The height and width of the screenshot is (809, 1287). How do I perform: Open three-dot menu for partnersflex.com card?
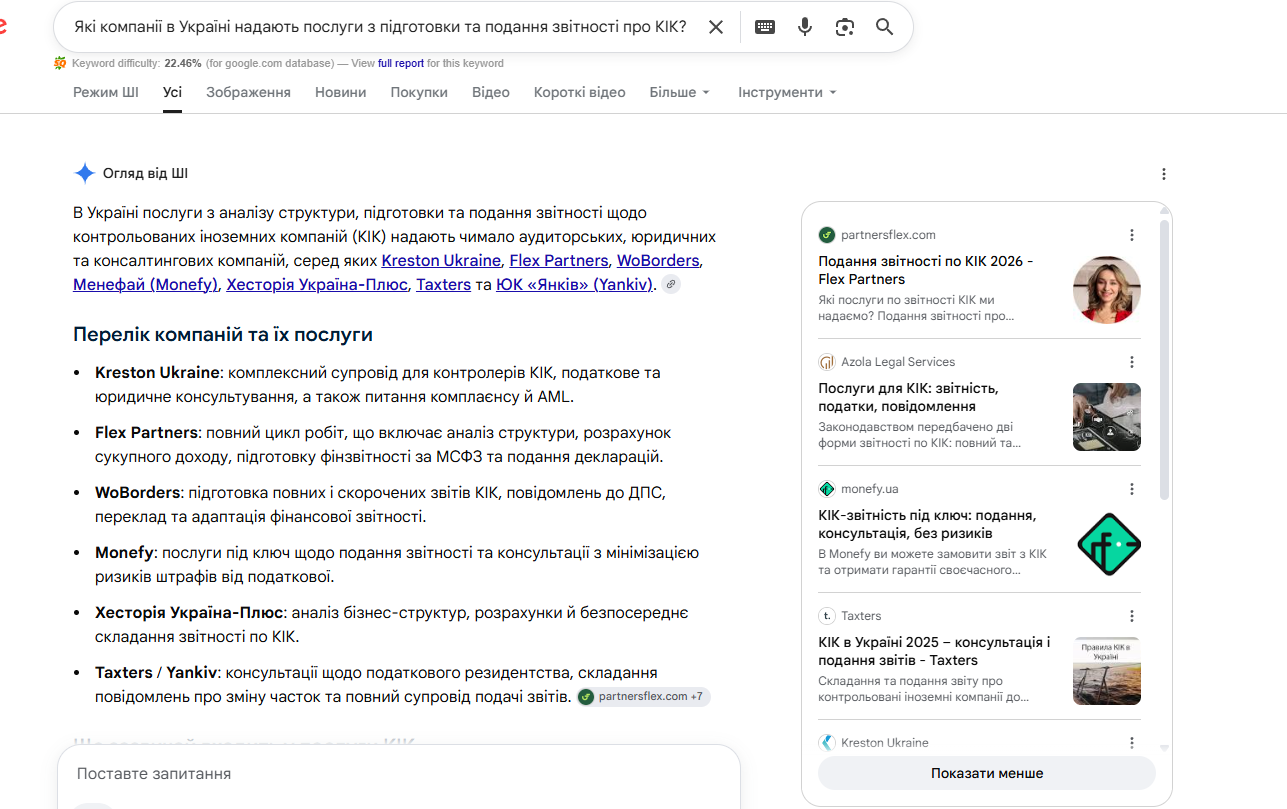pos(1132,235)
